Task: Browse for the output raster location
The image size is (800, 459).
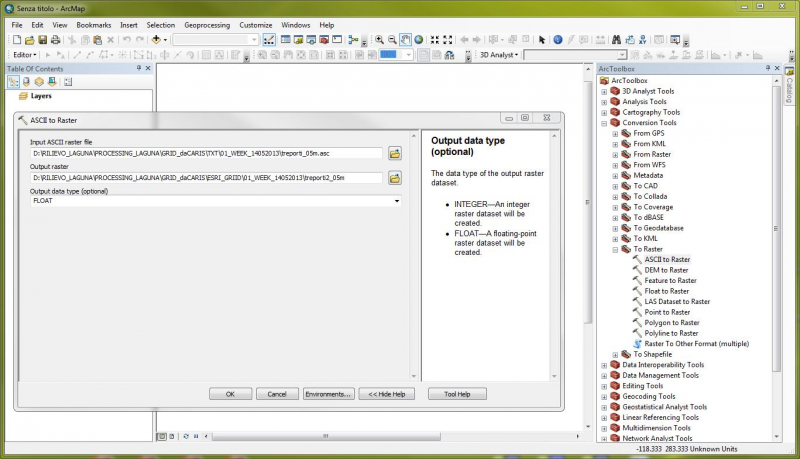Action: [395, 178]
